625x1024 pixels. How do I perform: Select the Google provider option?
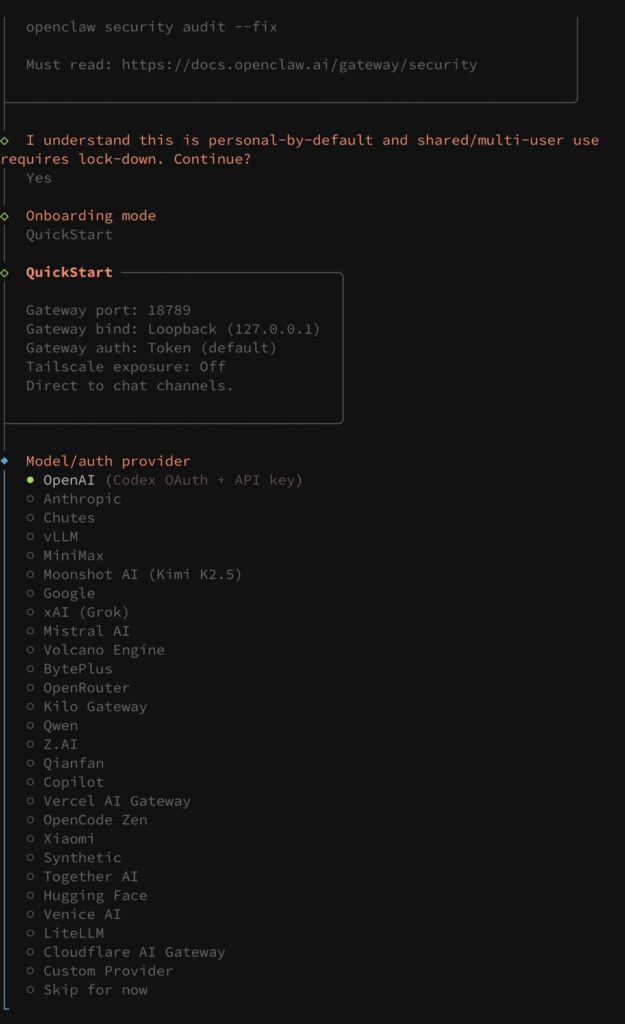click(x=68, y=593)
